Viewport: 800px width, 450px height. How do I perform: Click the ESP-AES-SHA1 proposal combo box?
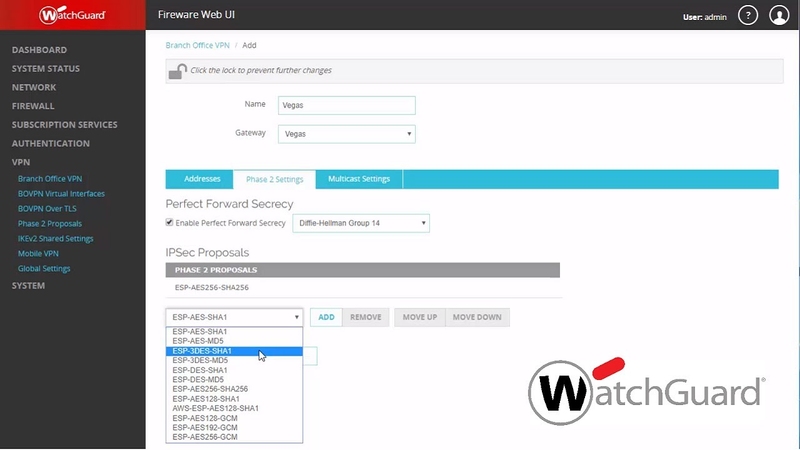234,317
